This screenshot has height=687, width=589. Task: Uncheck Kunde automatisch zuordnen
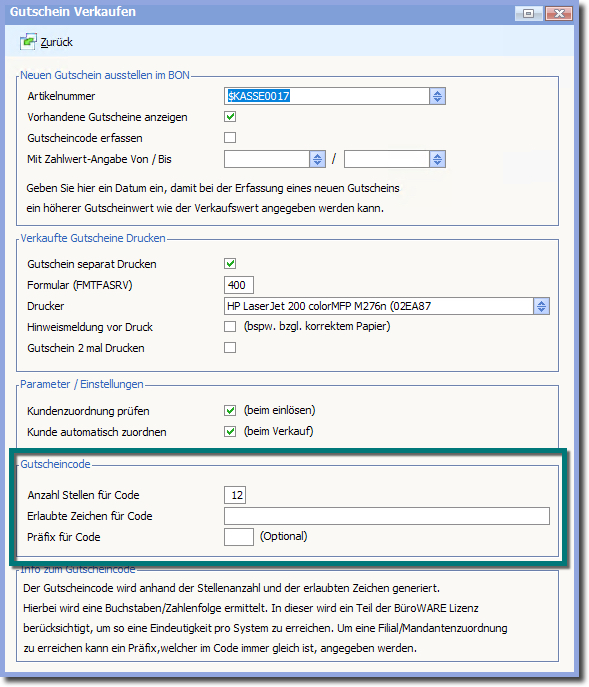[230, 432]
